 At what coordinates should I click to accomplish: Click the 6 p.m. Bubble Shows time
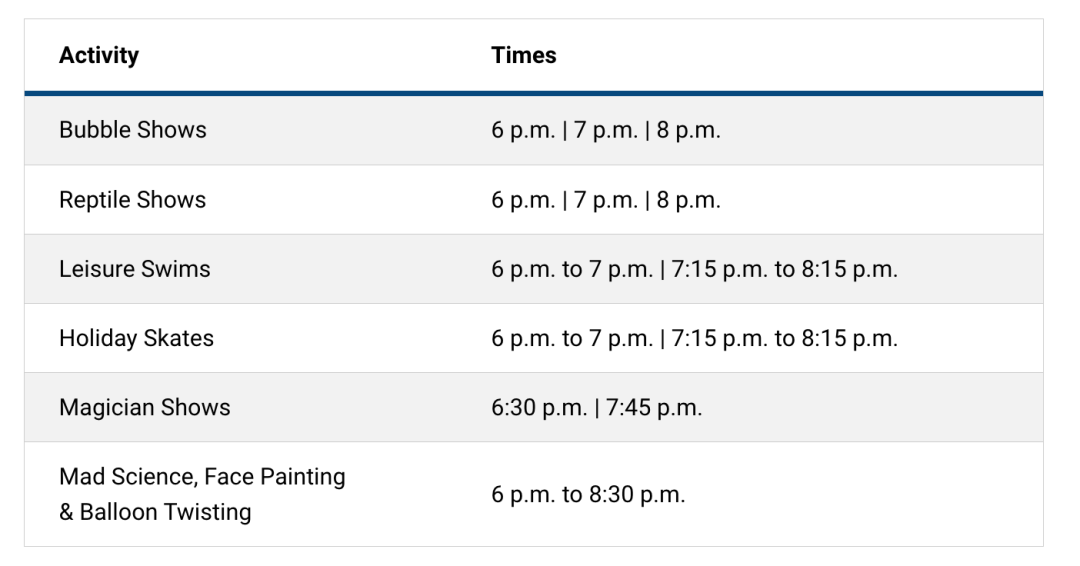click(523, 130)
